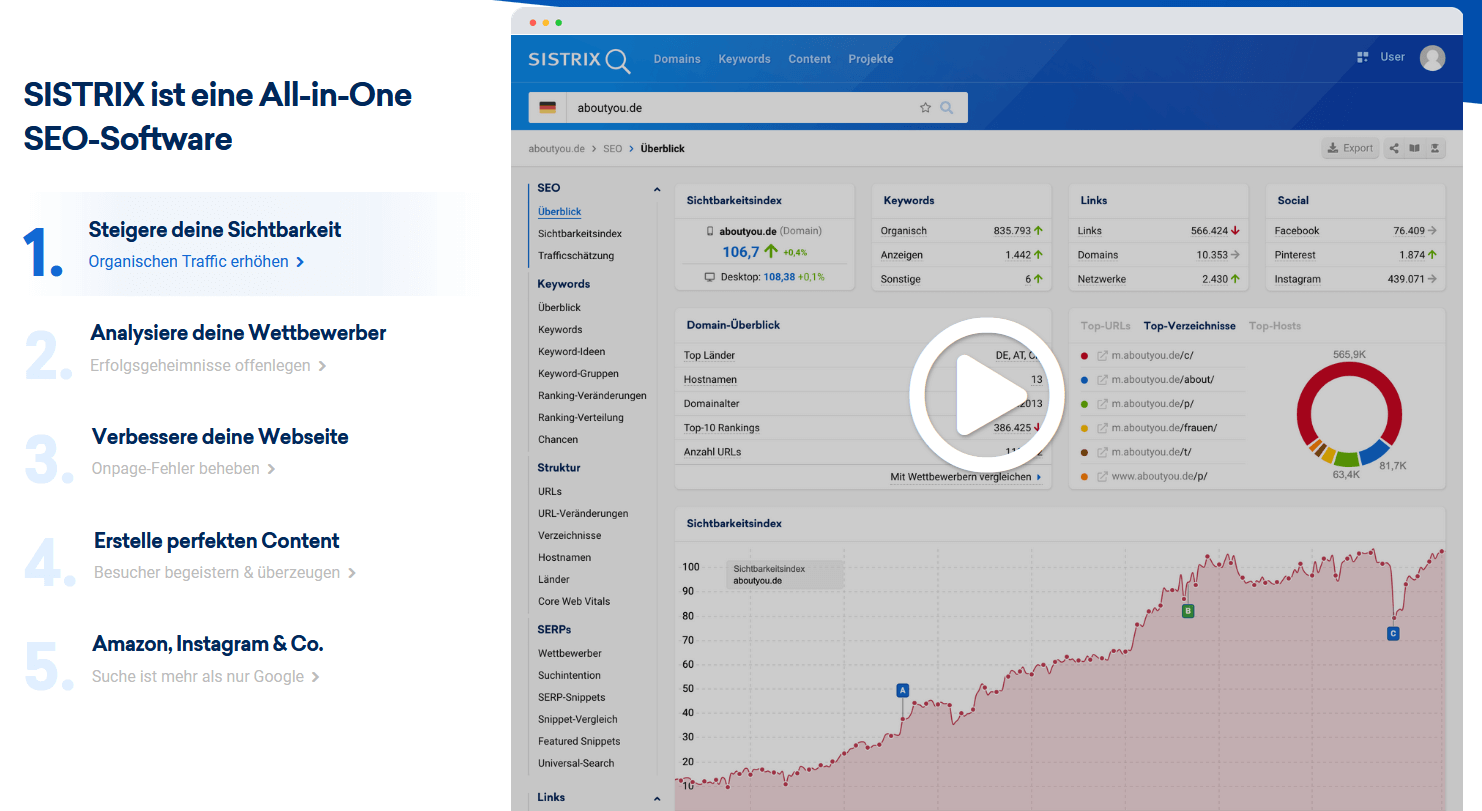Click Mit Wettbewerbern vergleichen link
This screenshot has width=1482, height=811.
coord(966,477)
